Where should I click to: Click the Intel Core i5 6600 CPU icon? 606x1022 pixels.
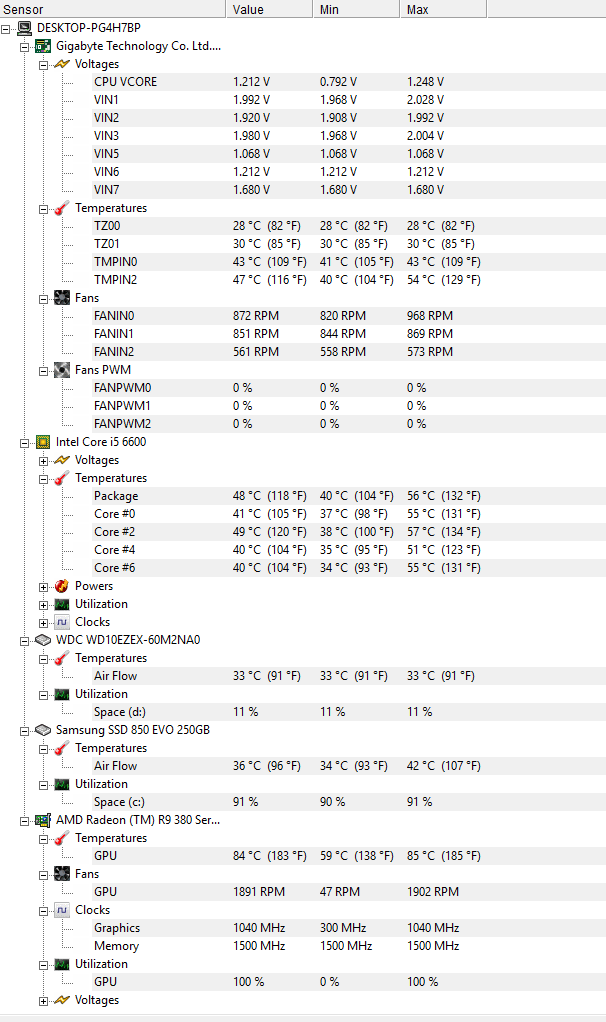click(44, 442)
